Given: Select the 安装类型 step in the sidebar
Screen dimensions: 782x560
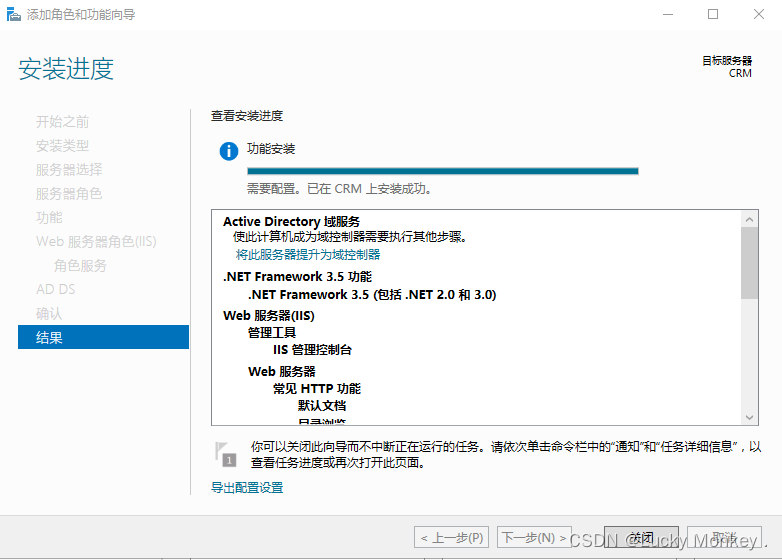Looking at the screenshot, I should (62, 146).
